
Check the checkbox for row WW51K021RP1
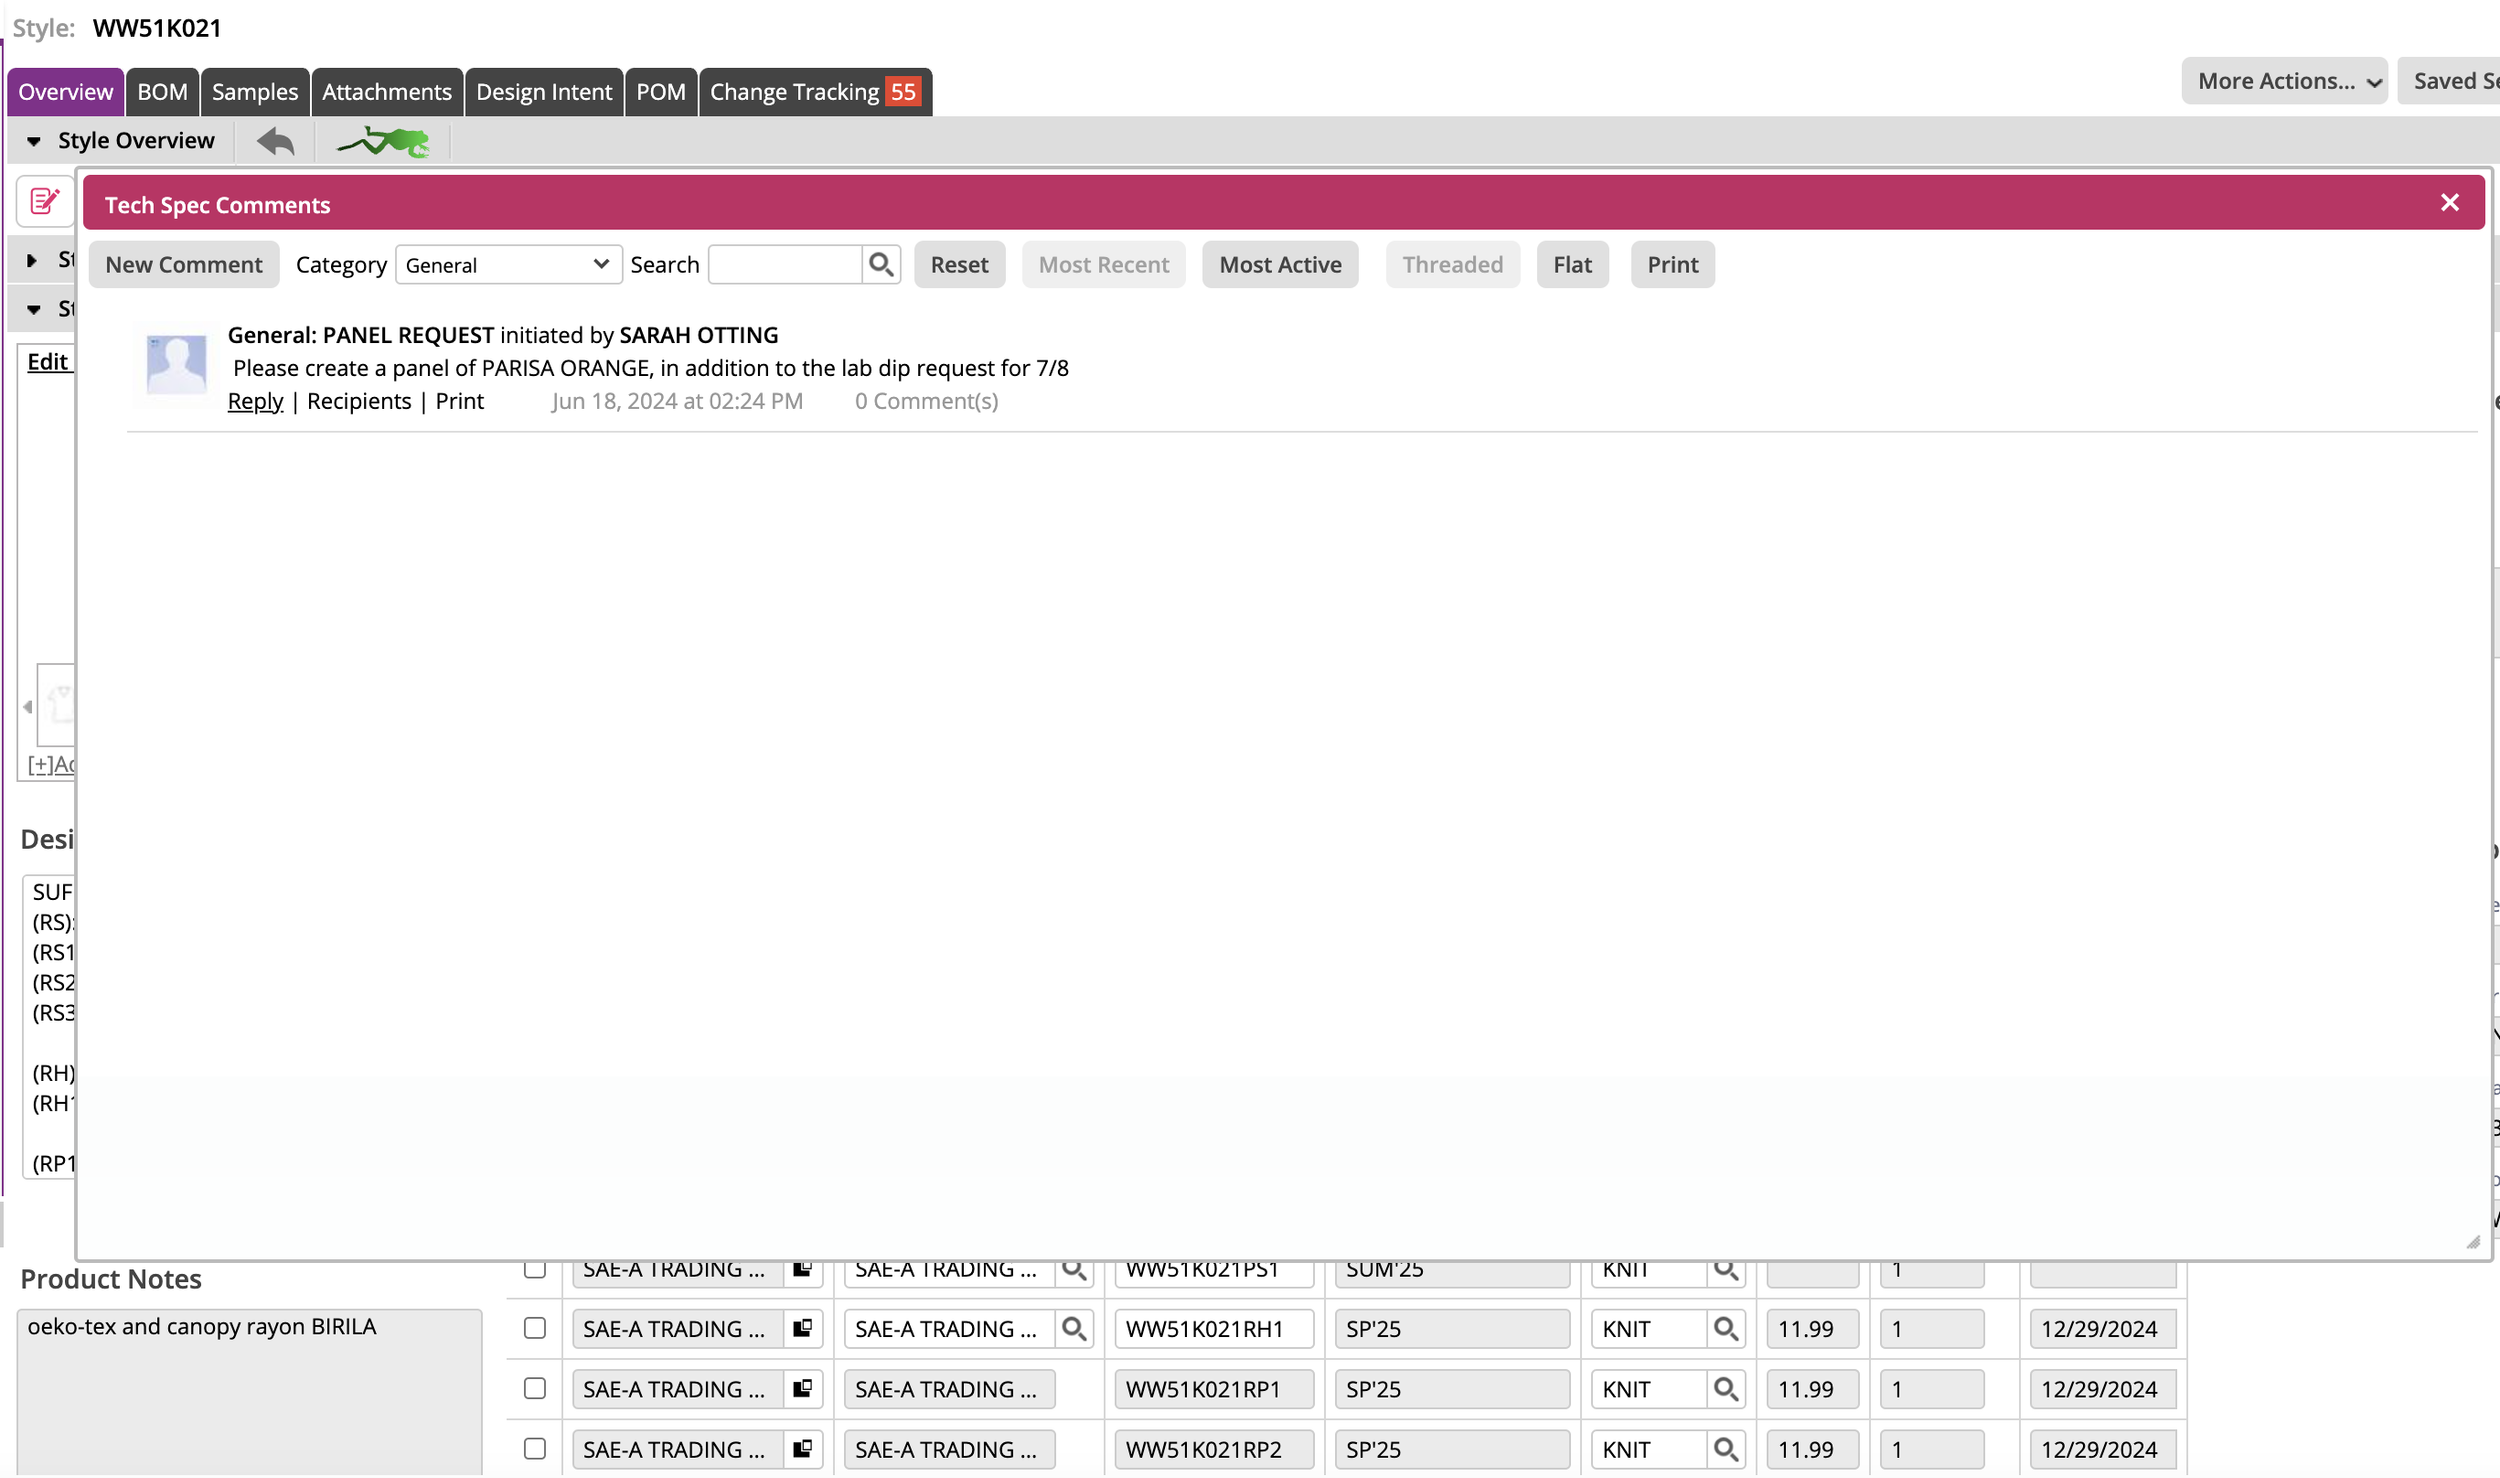[535, 1388]
